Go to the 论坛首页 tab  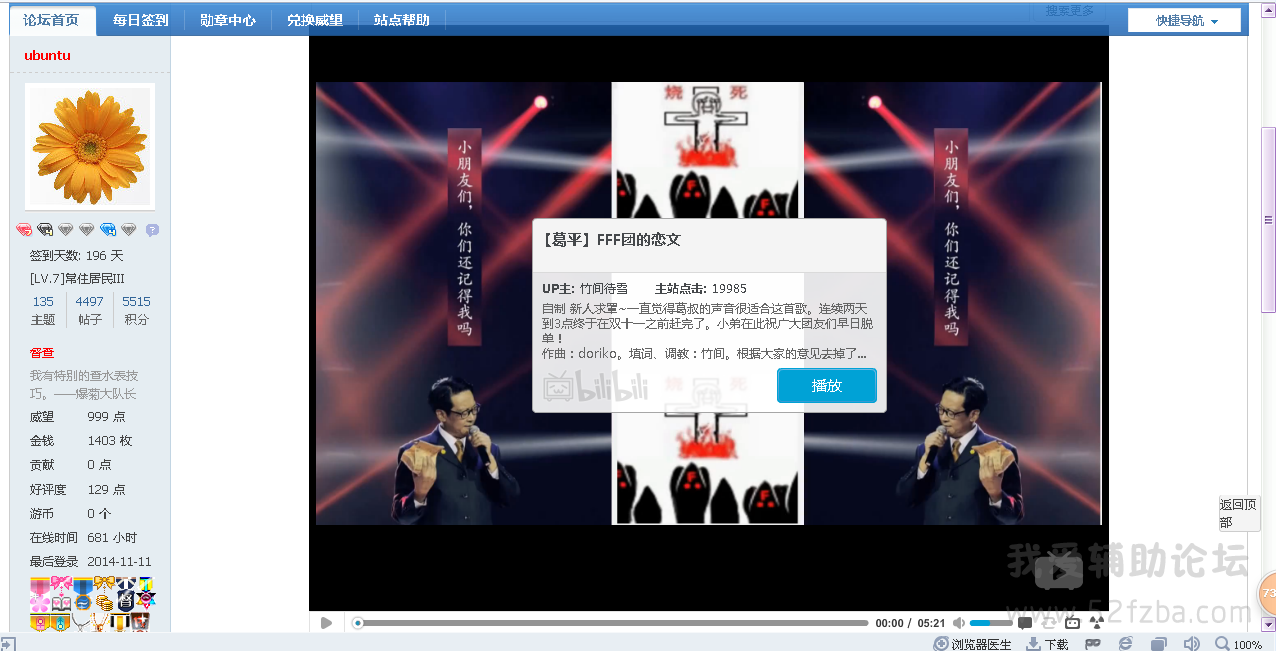click(52, 20)
